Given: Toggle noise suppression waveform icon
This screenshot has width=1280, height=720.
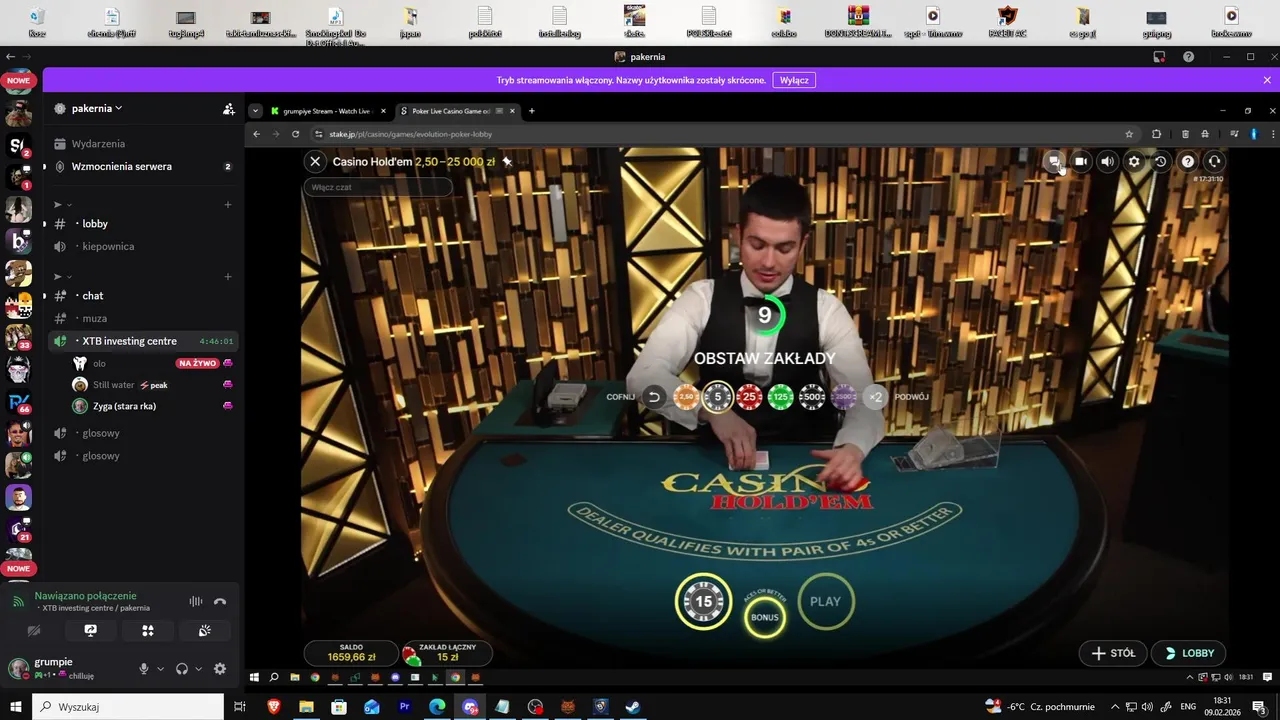Looking at the screenshot, I should coord(196,602).
